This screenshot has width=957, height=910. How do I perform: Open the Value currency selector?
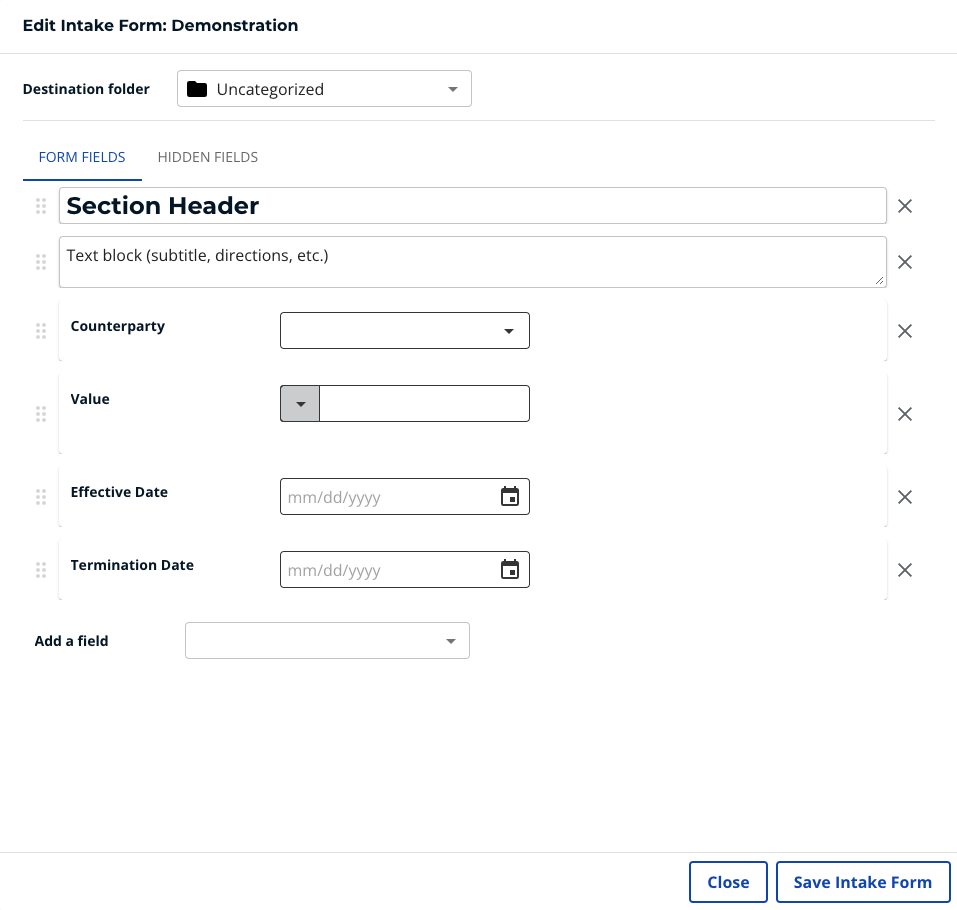tap(299, 403)
